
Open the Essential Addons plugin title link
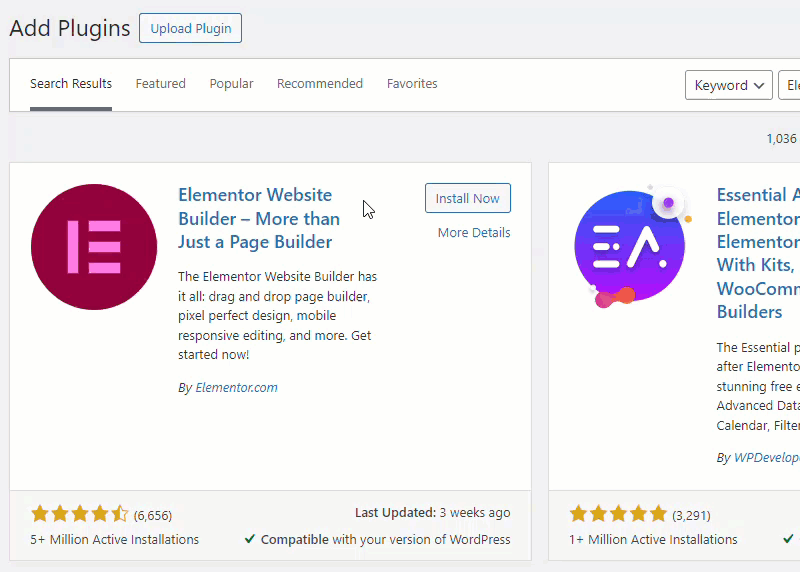758,253
